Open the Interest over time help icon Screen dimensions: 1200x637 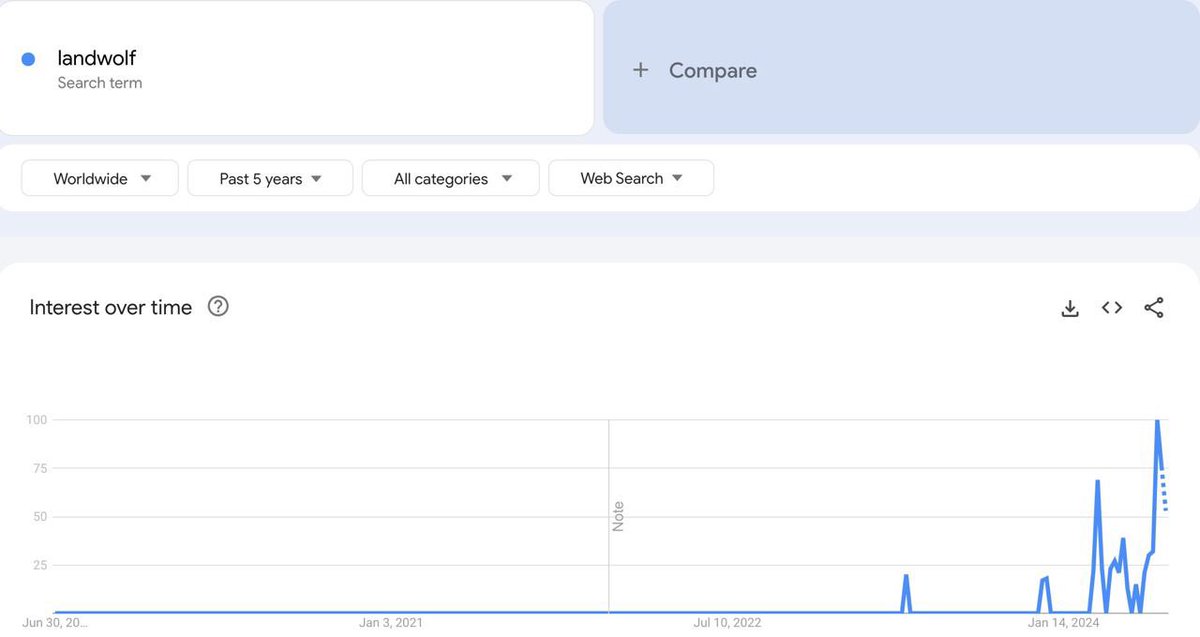click(x=218, y=307)
